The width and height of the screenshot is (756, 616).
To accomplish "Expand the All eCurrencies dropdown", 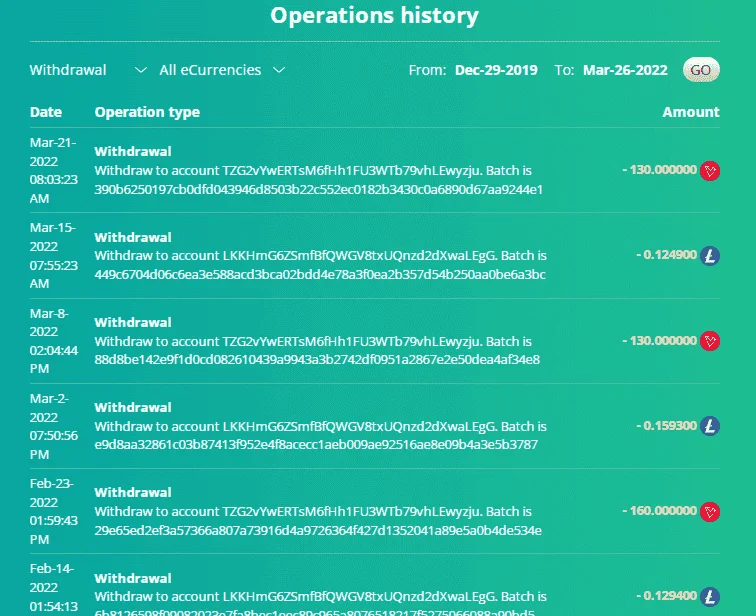I will click(x=222, y=70).
